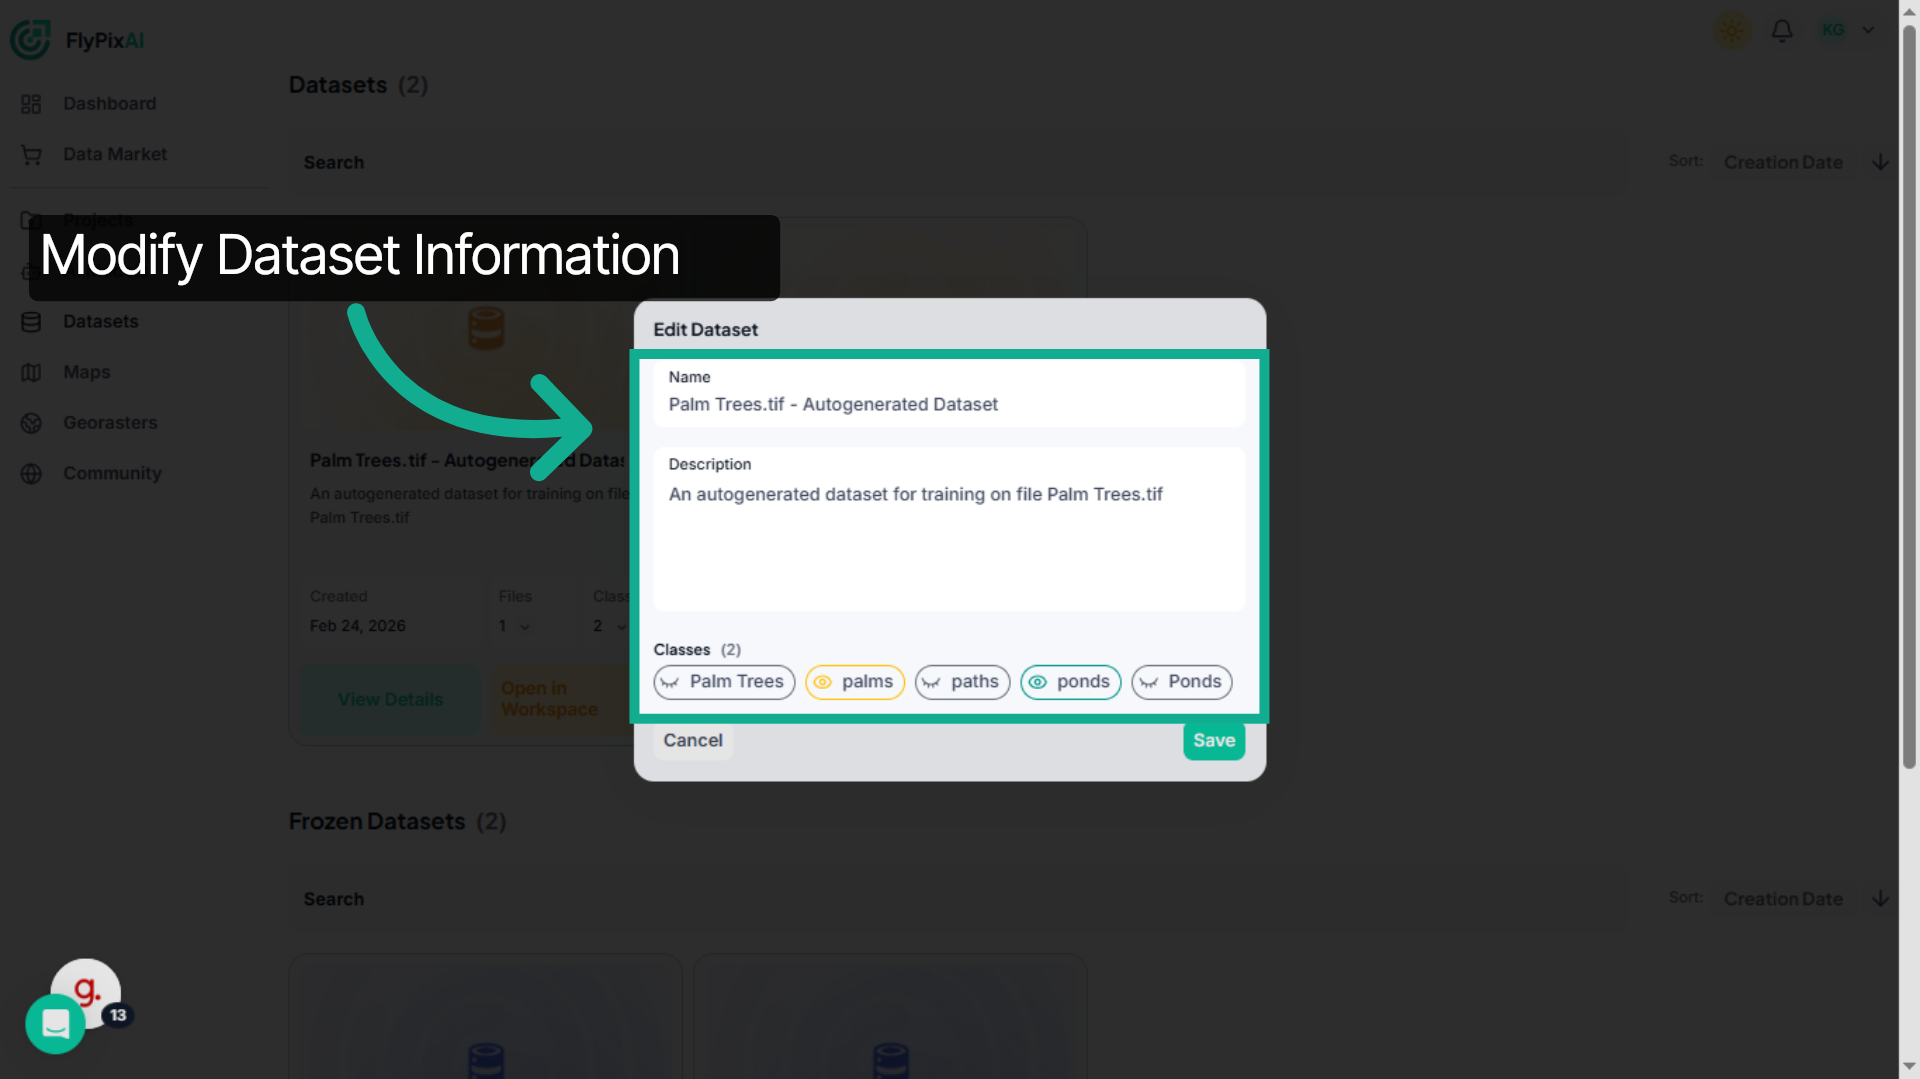The height and width of the screenshot is (1079, 1920).
Task: Click the Dashboard grid icon
Action: pos(31,104)
